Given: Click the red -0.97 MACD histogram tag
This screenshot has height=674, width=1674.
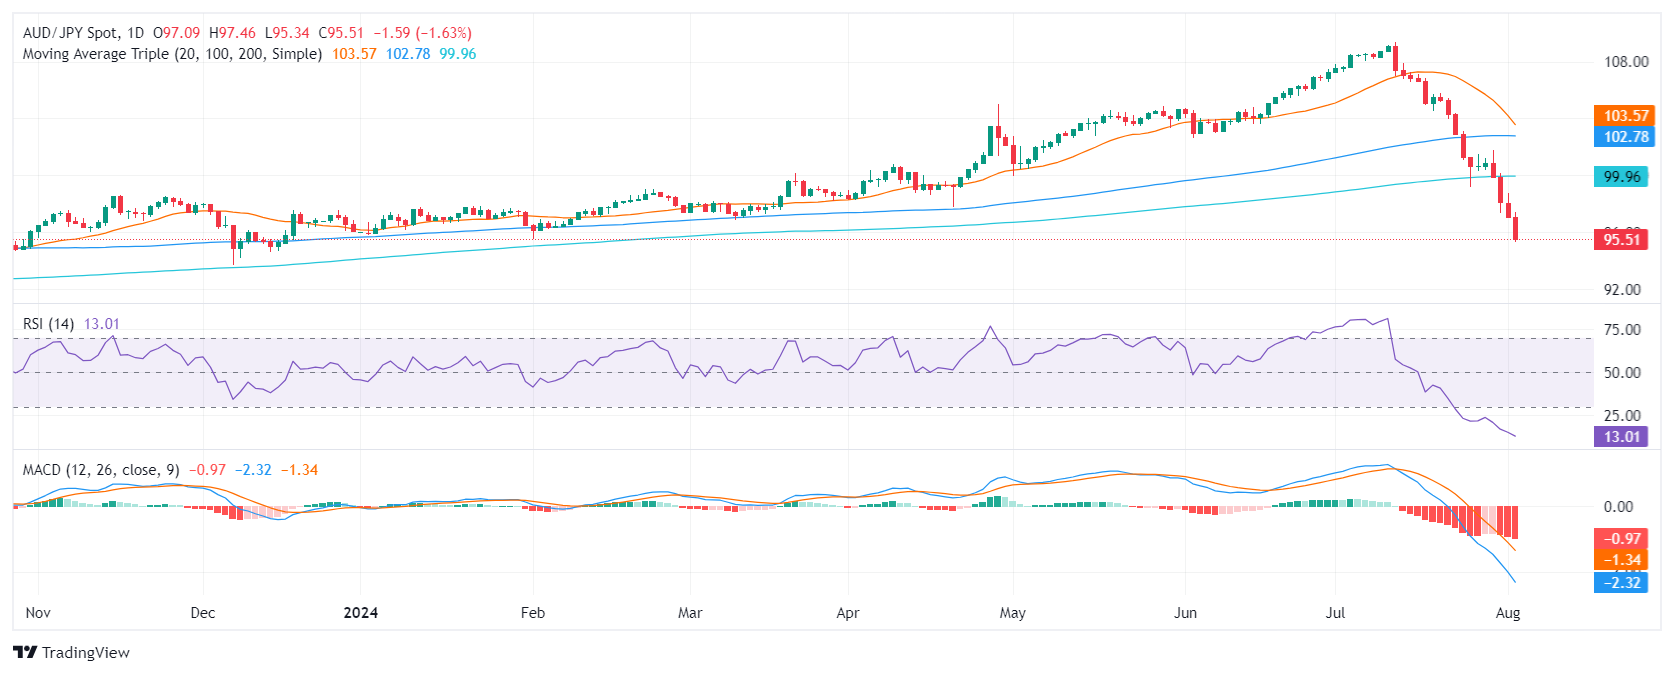Looking at the screenshot, I should coord(1621,539).
